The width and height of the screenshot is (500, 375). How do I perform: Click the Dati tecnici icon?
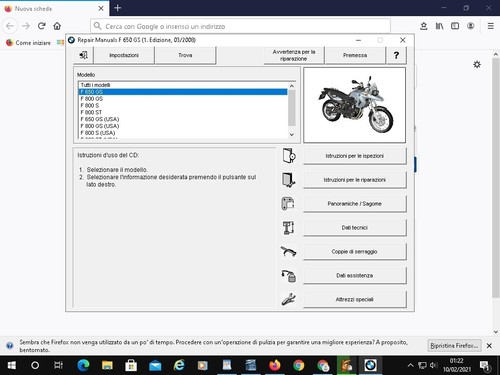click(289, 228)
